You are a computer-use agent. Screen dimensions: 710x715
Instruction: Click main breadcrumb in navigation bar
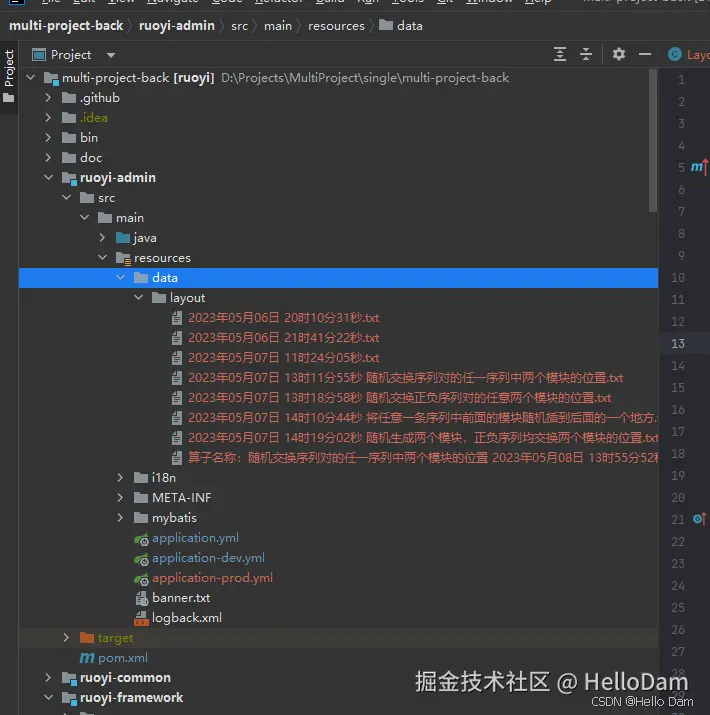coord(278,26)
